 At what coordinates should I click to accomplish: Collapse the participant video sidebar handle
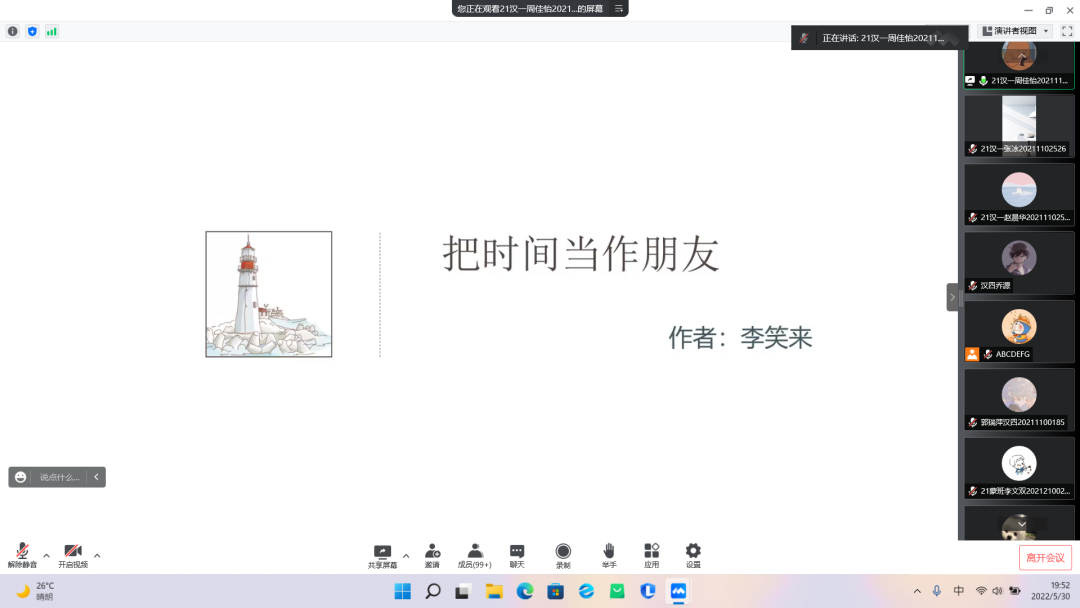point(952,297)
